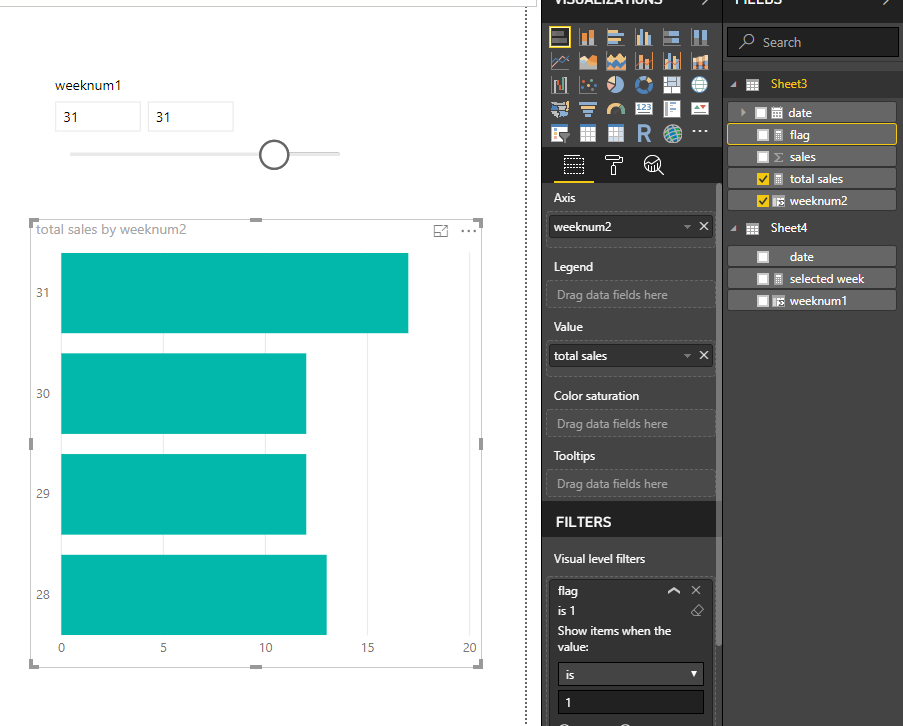Viewport: 903px width, 726px height.
Task: Switch to the Analytics tab
Action: [653, 165]
